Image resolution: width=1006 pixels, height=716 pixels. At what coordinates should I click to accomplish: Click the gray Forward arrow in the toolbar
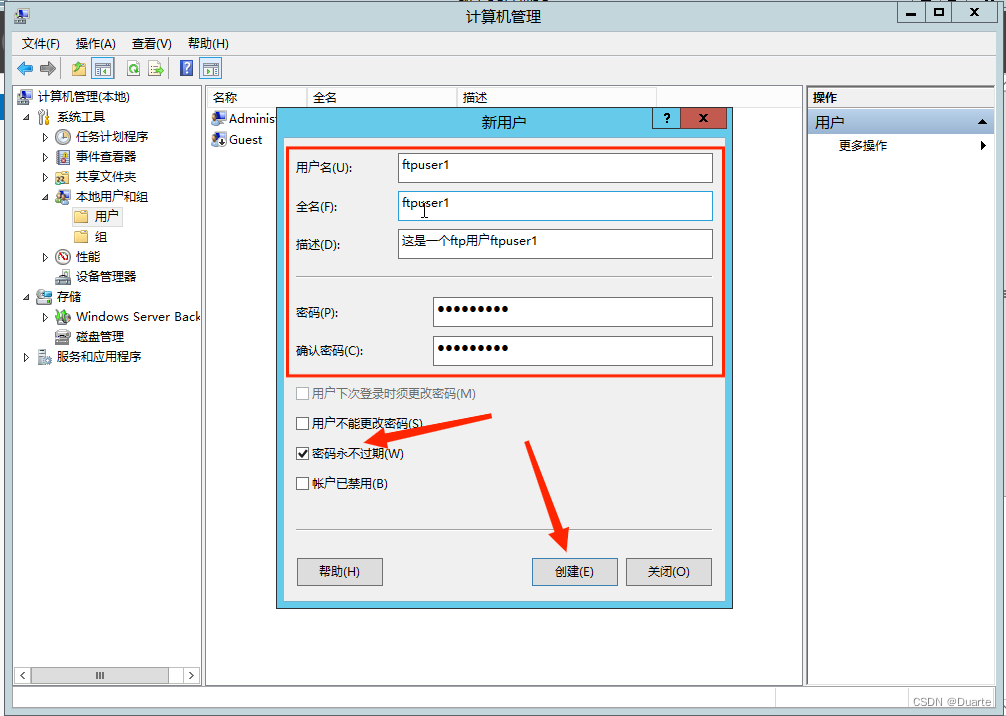coord(47,69)
